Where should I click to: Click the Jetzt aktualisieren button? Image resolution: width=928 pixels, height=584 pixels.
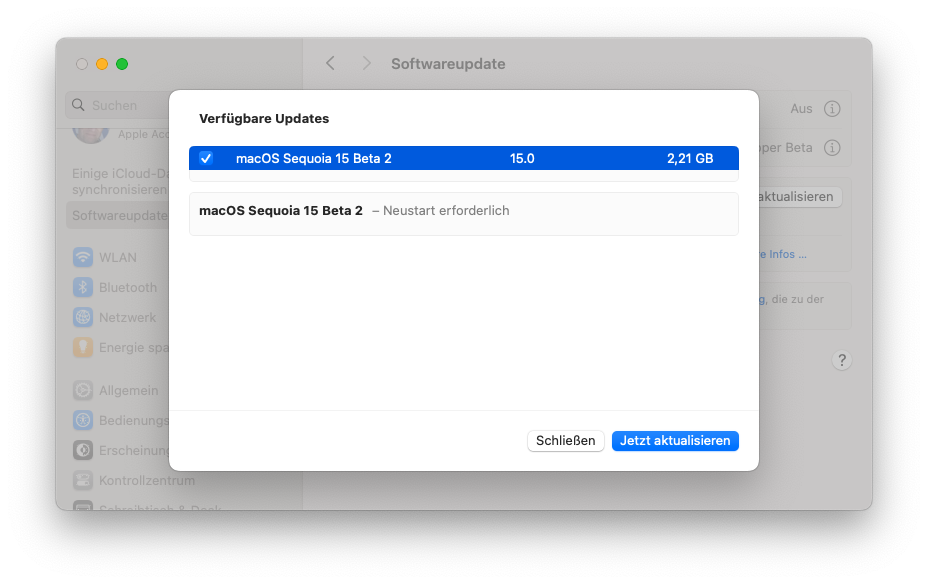pyautogui.click(x=675, y=441)
